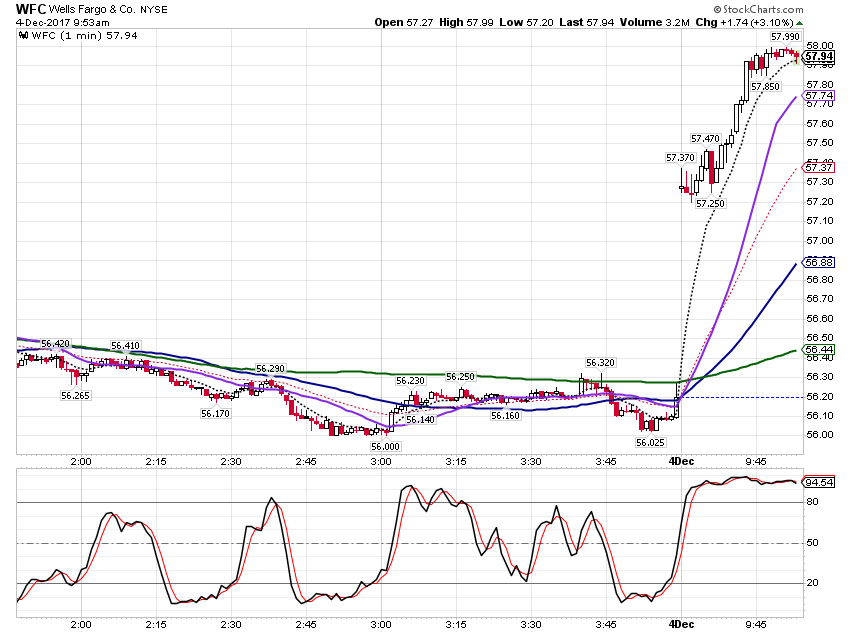Click the 57.370 price annotation
This screenshot has width=850, height=633.
(680, 158)
